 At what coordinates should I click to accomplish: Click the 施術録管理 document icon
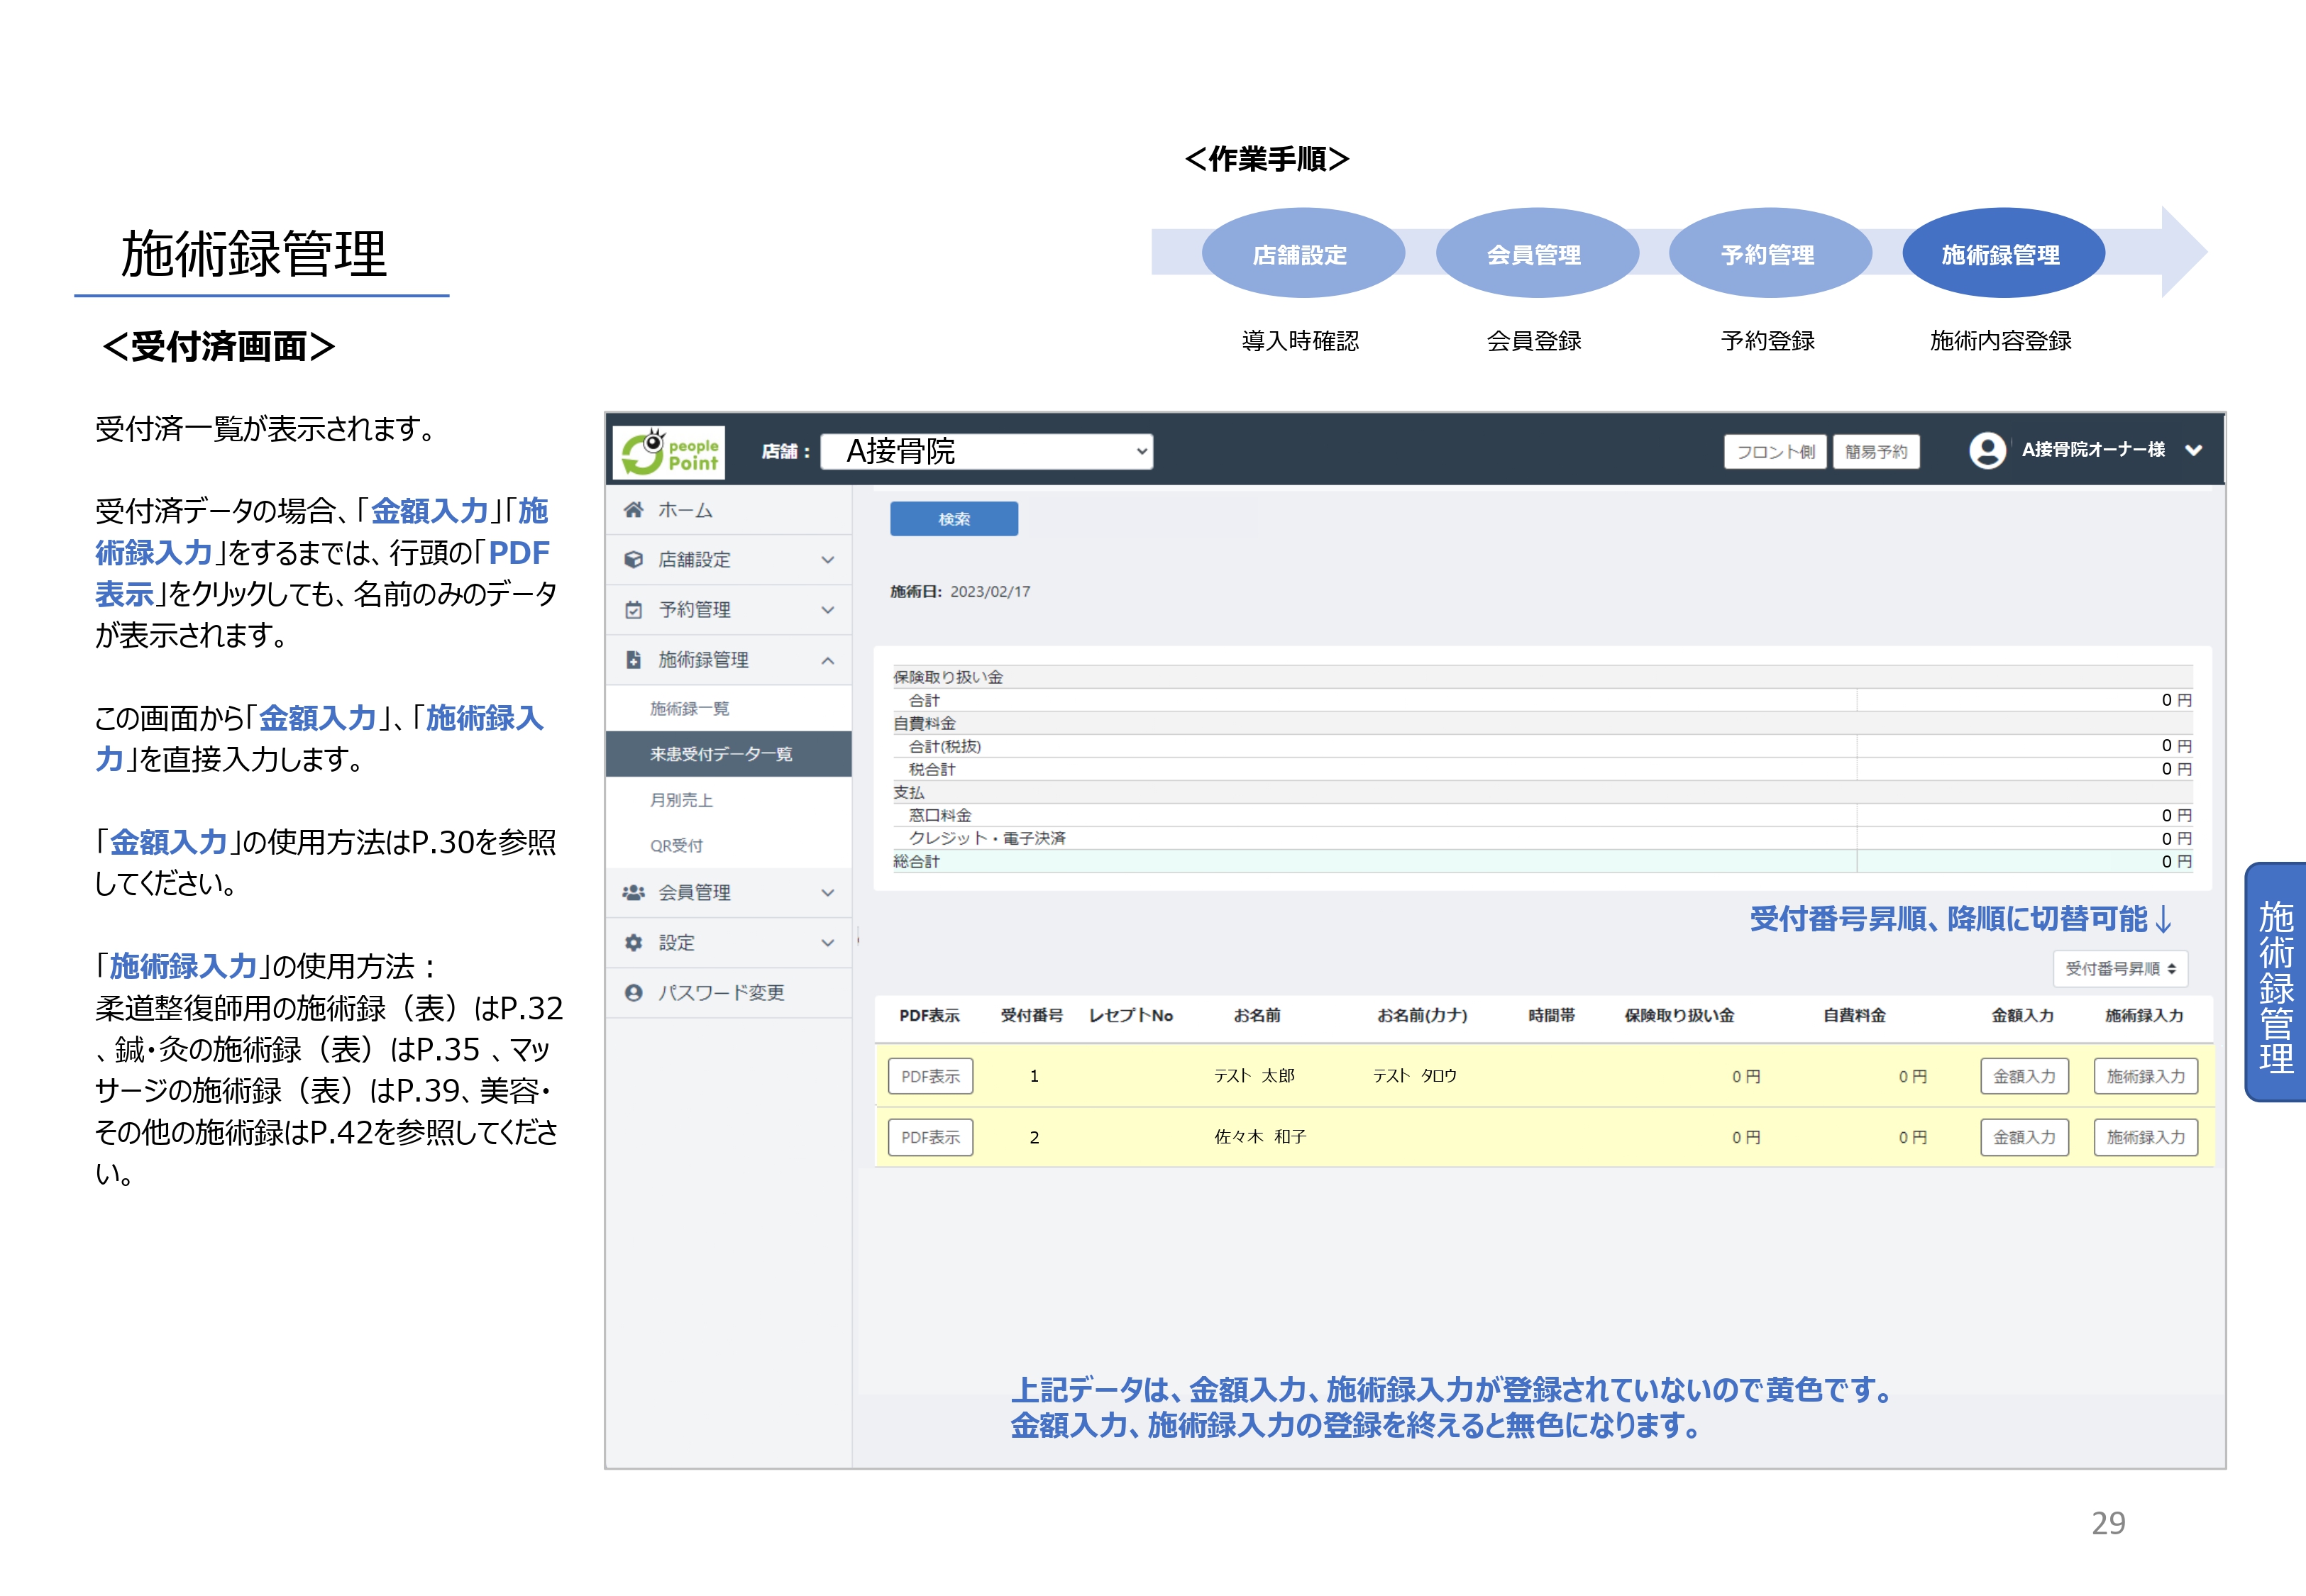(x=633, y=660)
